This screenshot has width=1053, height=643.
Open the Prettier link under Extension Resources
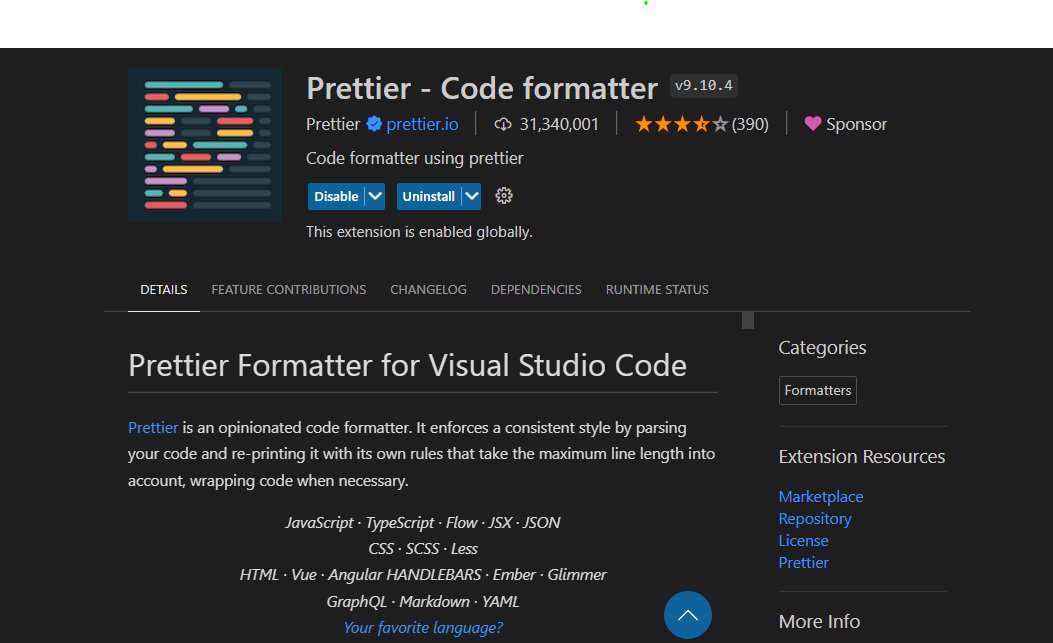pos(803,563)
